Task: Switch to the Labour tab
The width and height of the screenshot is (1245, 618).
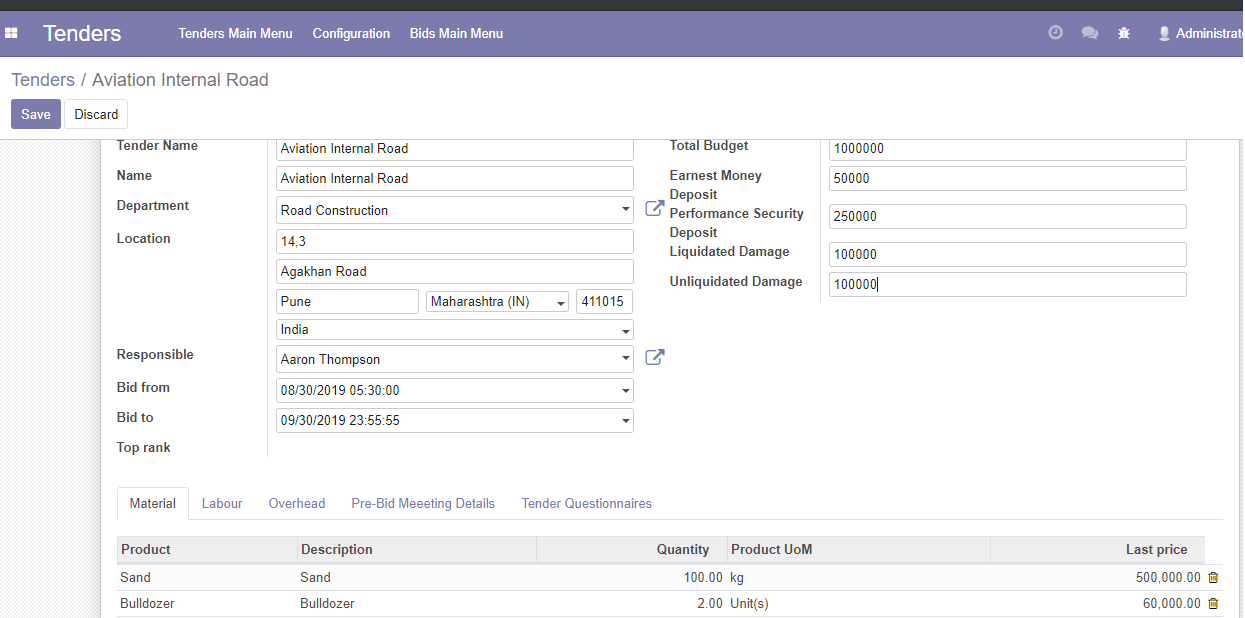Action: click(222, 503)
